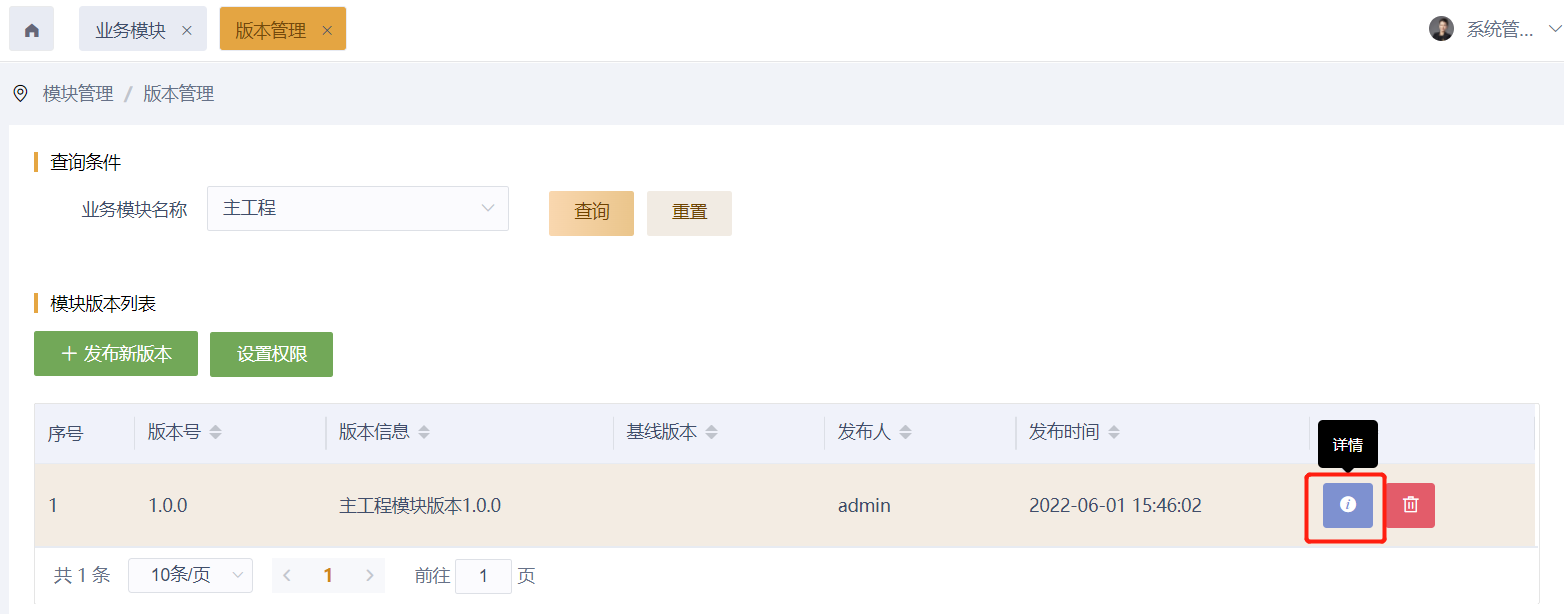1564x614 pixels.
Task: Sort by 版本号 column arrows
Action: (215, 433)
